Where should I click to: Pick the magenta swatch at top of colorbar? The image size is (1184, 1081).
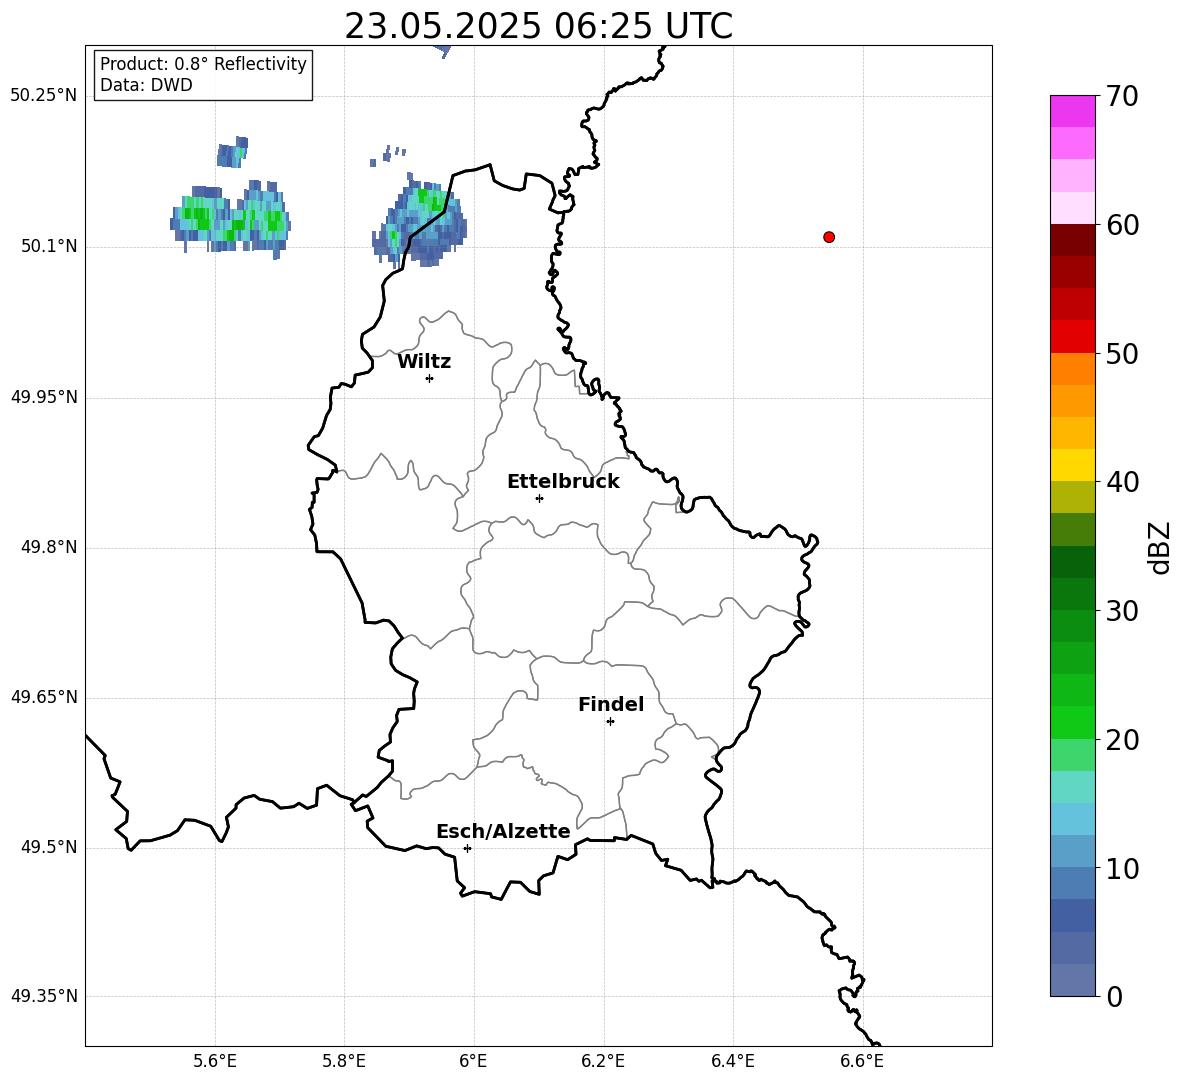point(1072,111)
